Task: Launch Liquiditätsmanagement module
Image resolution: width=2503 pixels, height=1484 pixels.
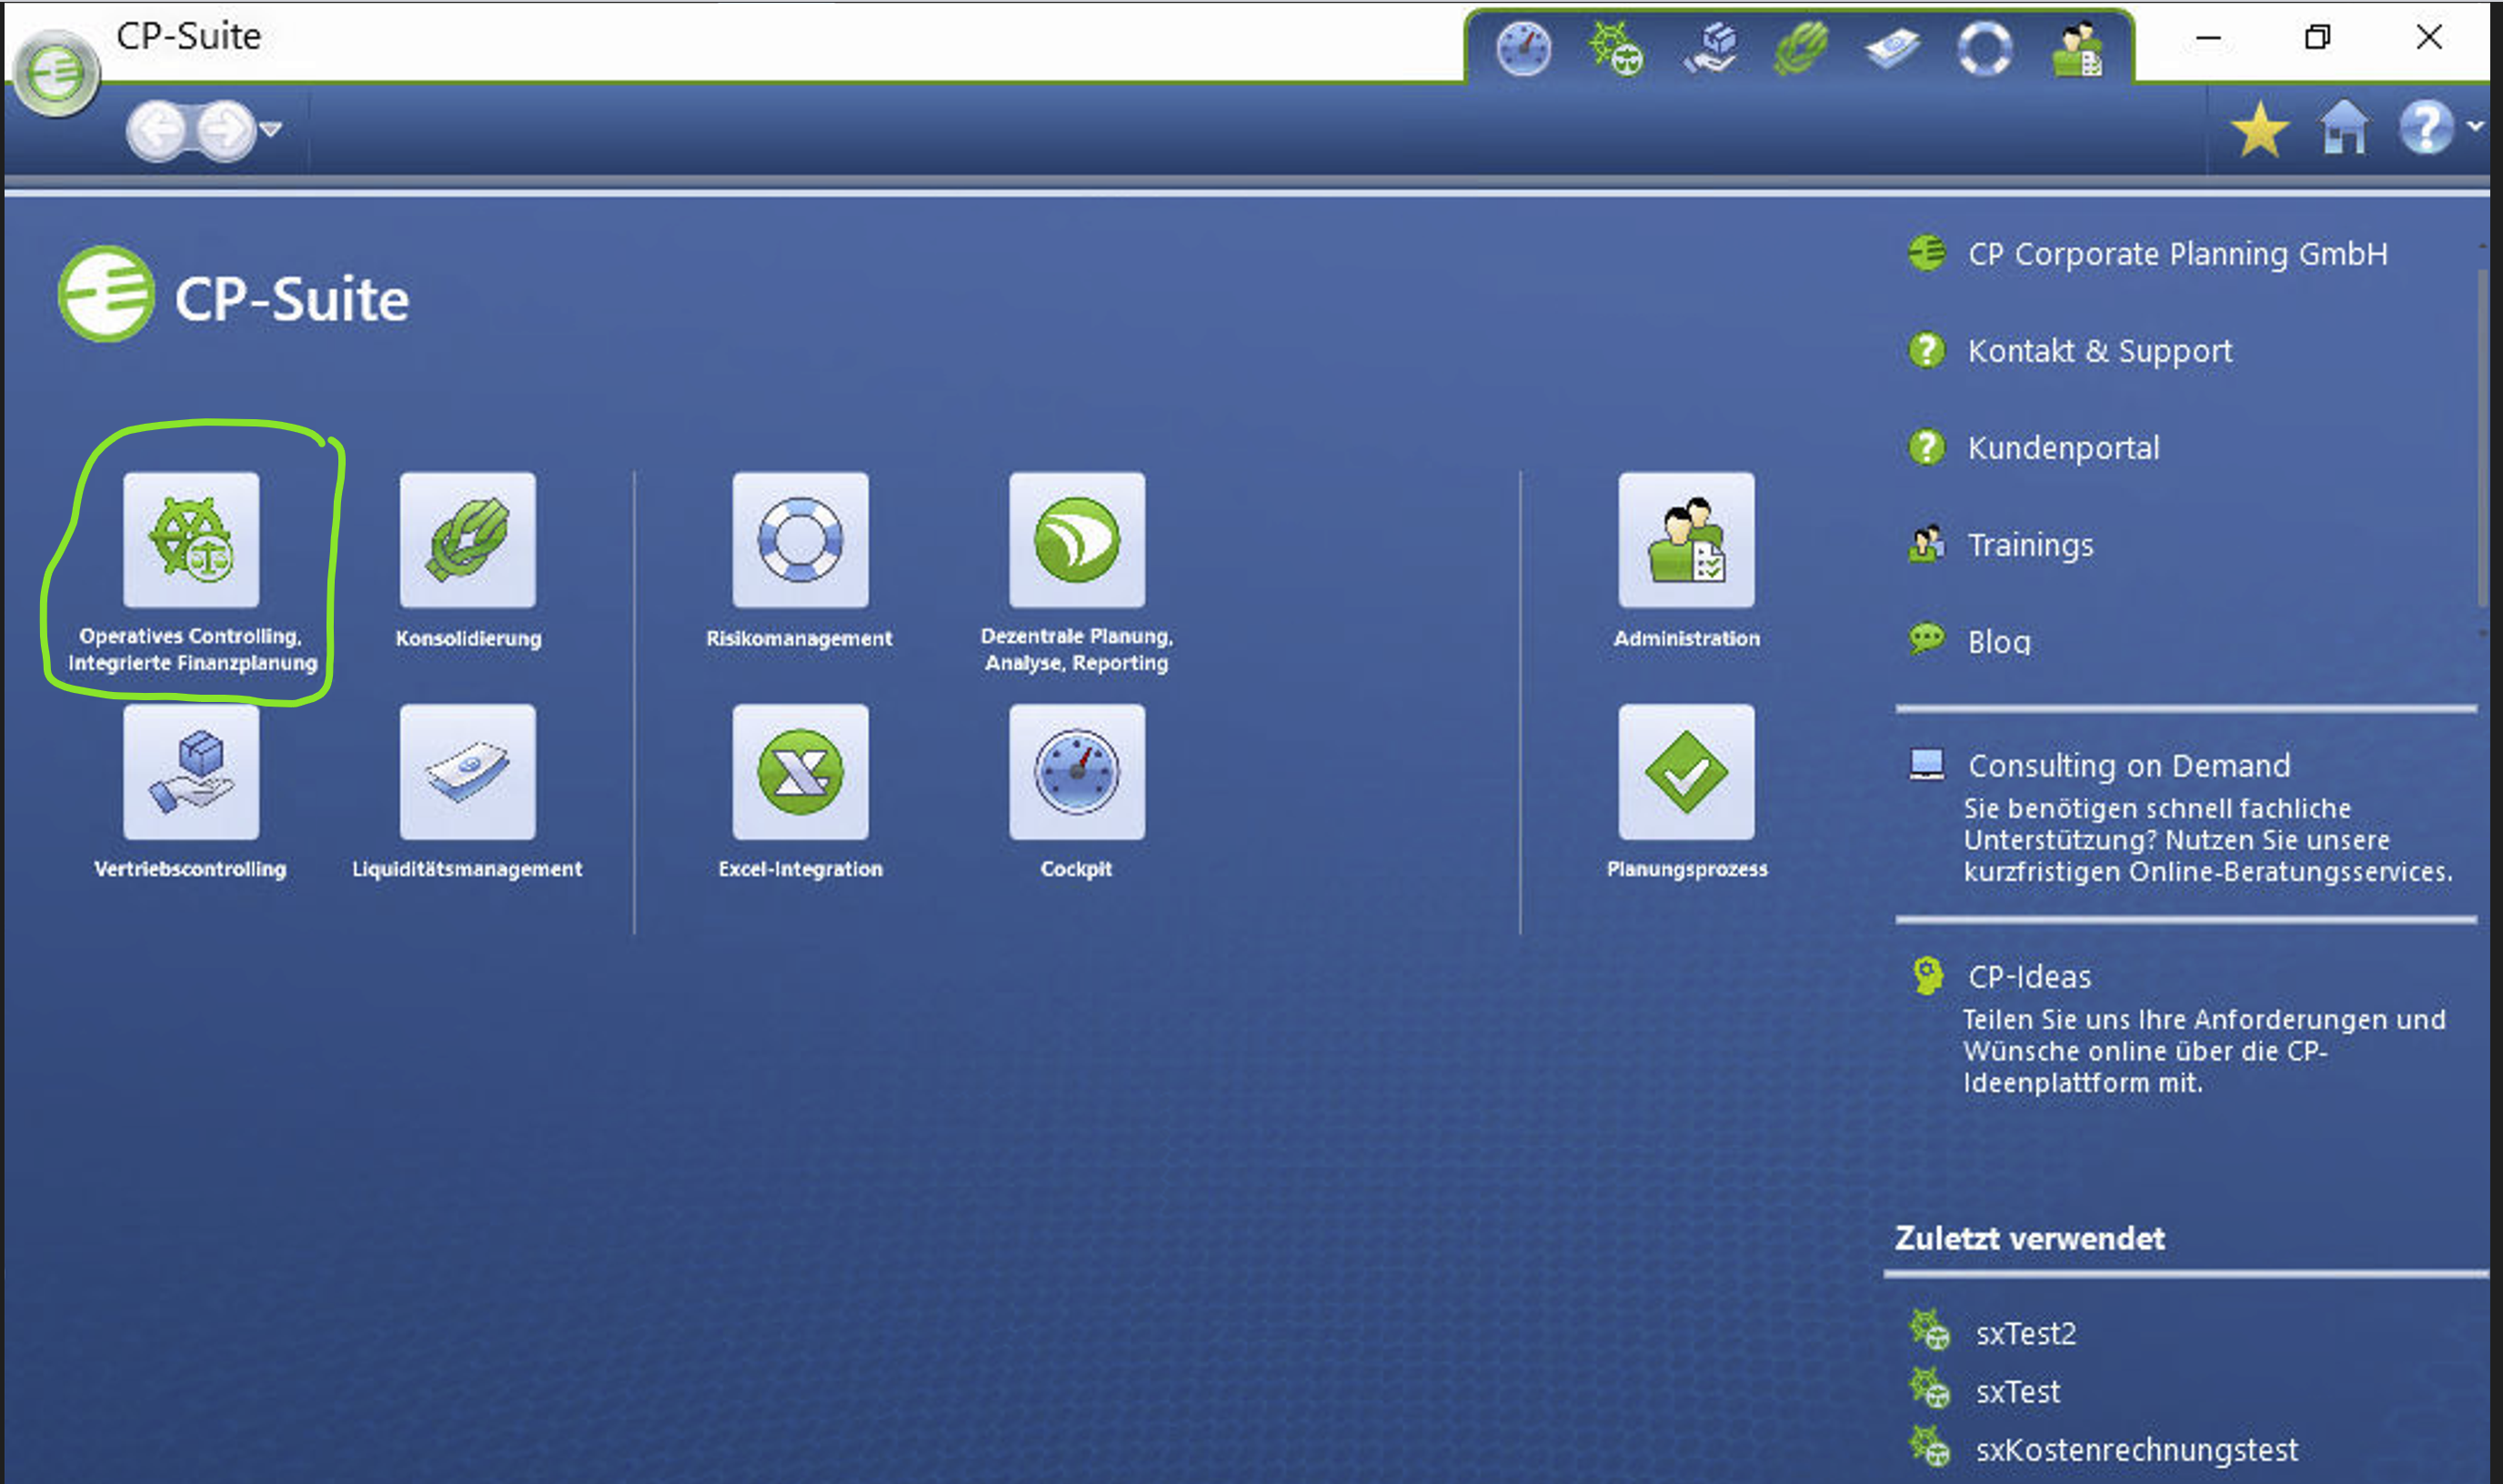Action: pyautogui.click(x=467, y=772)
